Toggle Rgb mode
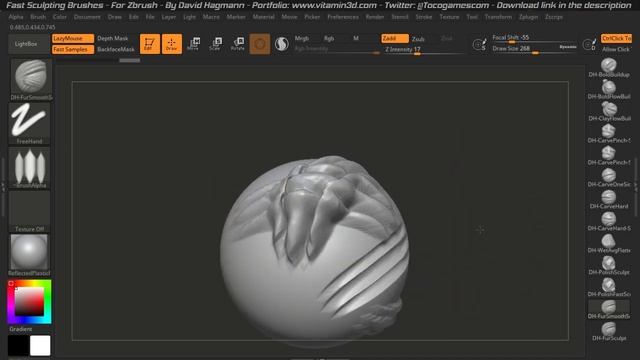 coord(329,38)
